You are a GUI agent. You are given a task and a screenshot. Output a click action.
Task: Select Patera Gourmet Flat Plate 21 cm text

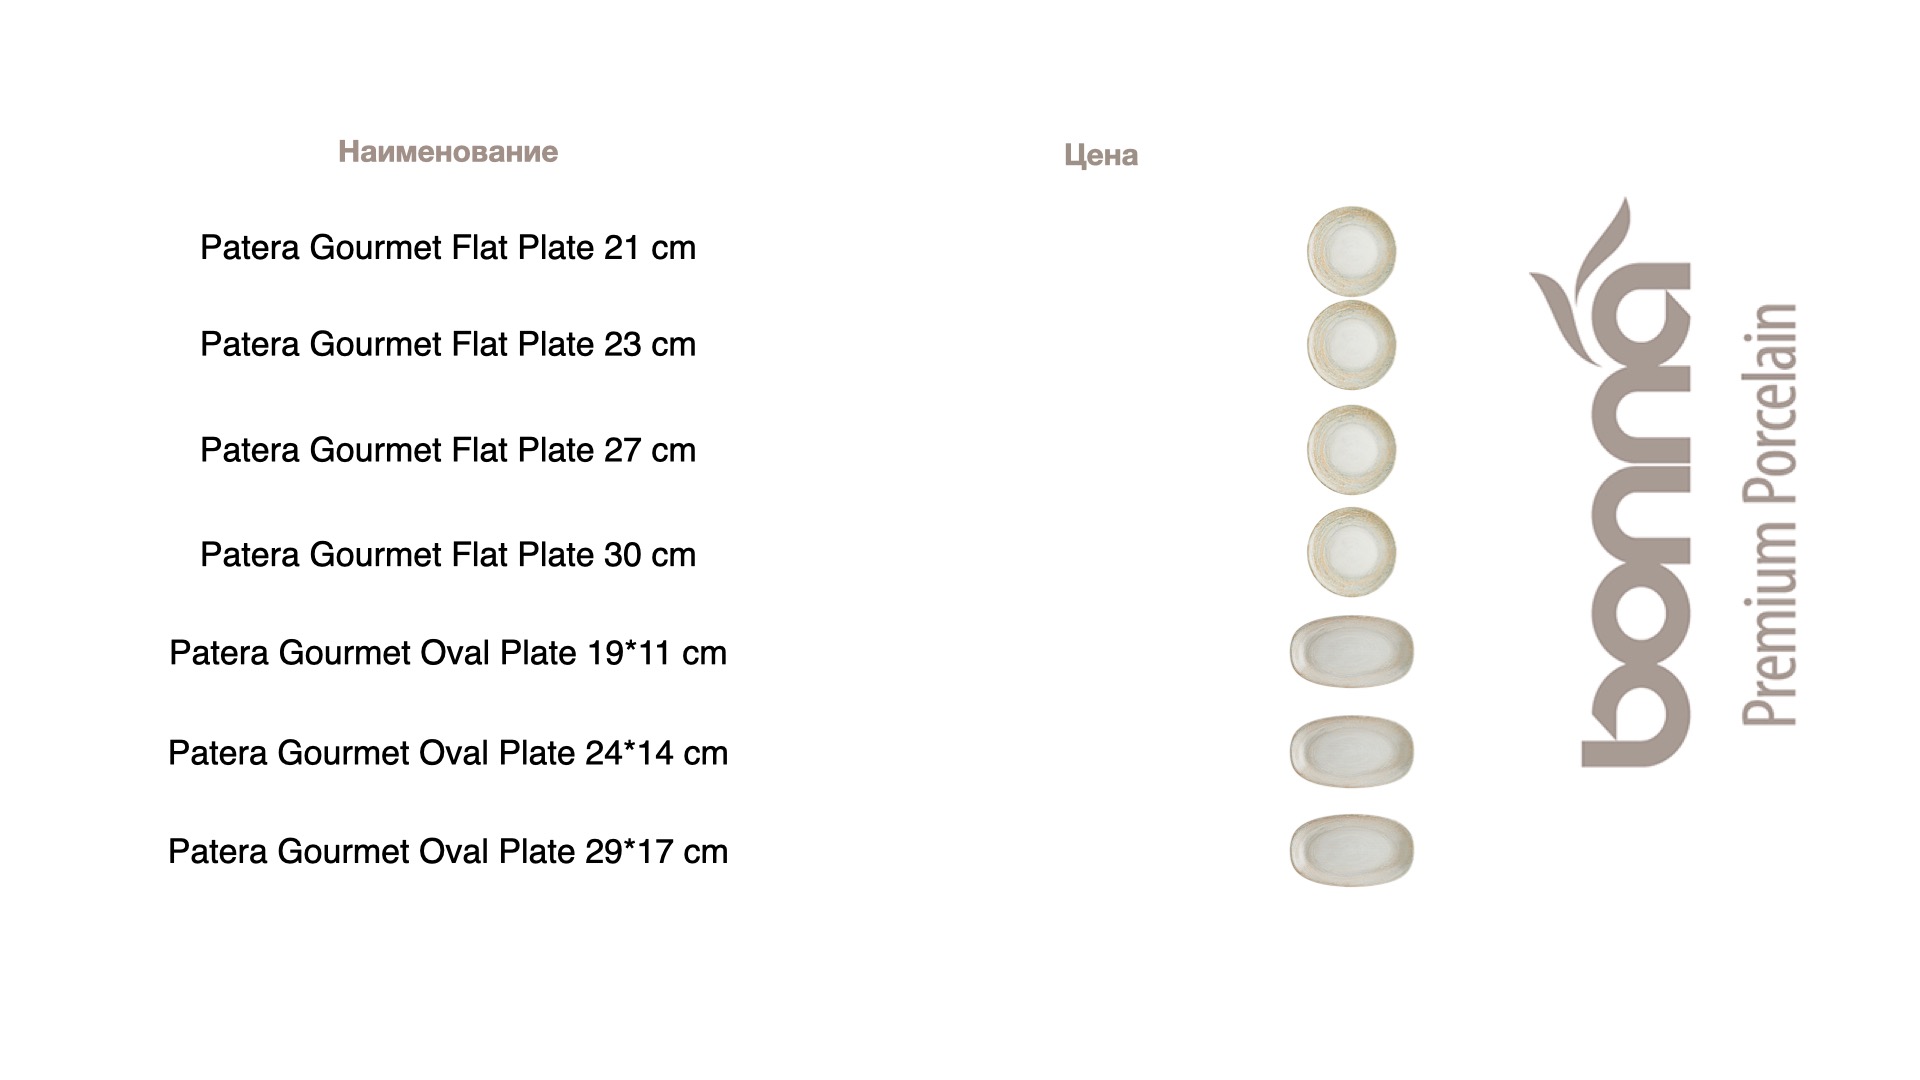click(448, 248)
